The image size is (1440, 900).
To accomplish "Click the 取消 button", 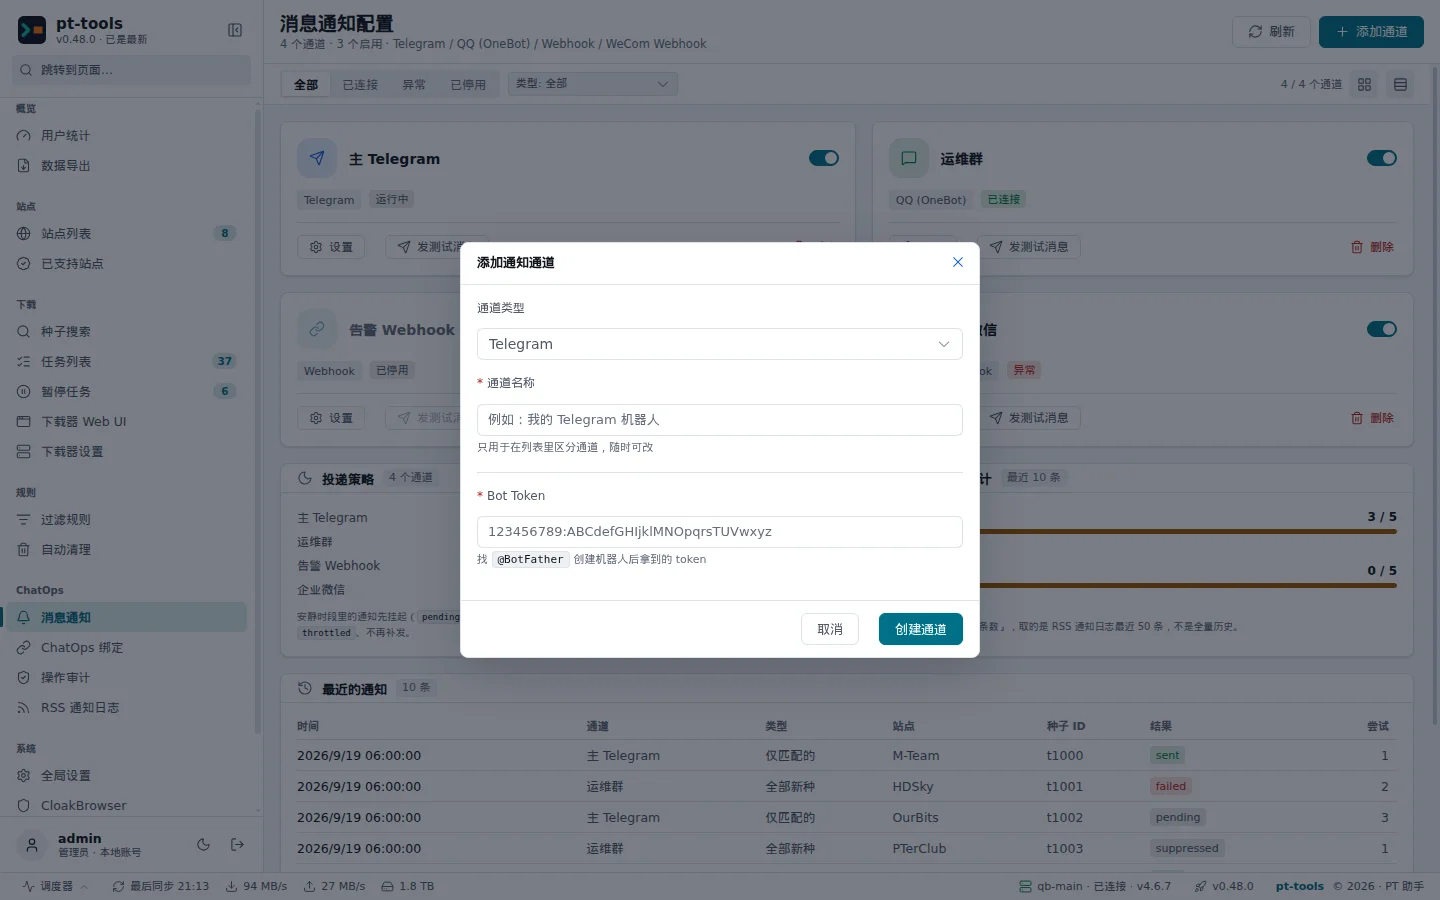I will tap(829, 629).
